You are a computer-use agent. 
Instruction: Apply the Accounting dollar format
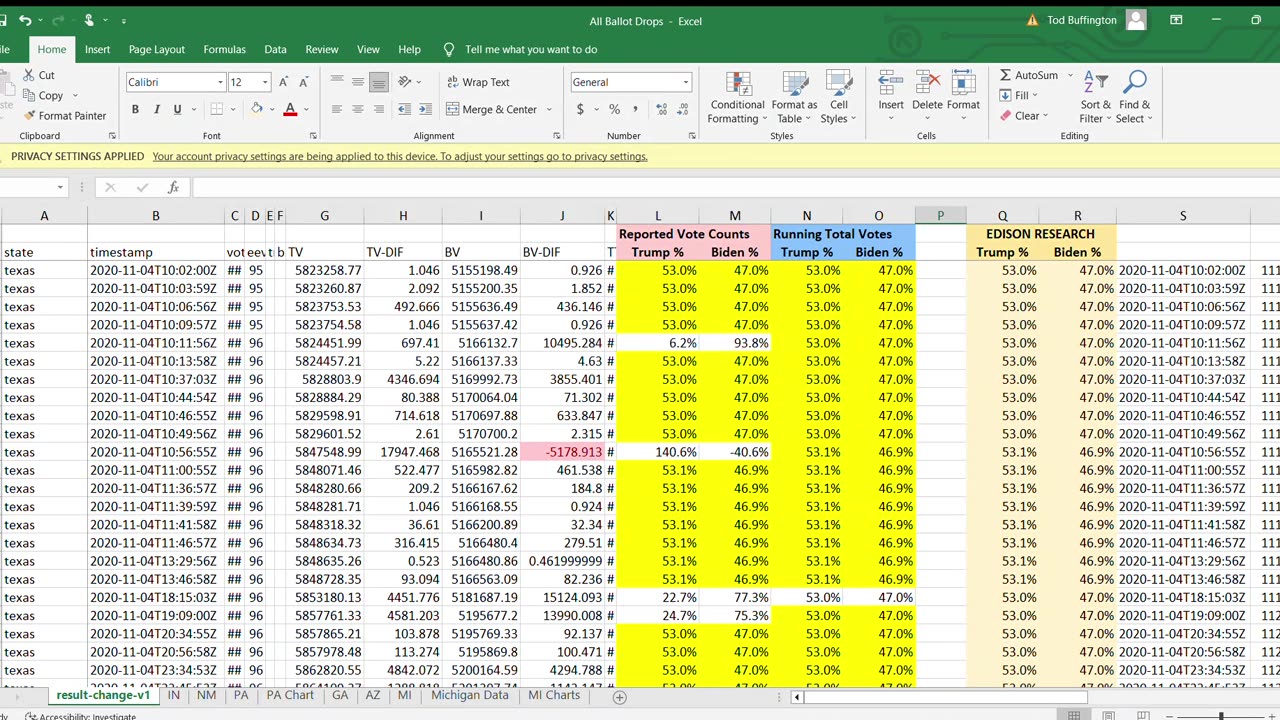pos(580,109)
